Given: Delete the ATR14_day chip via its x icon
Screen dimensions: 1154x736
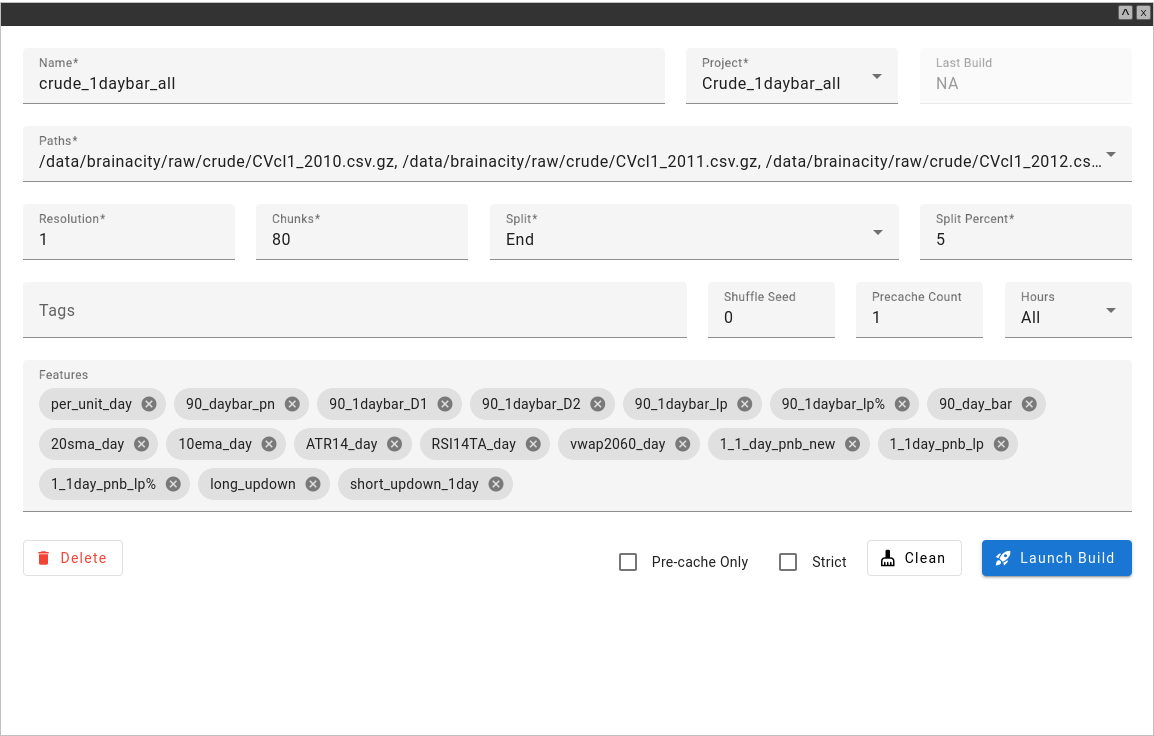Looking at the screenshot, I should (x=394, y=444).
